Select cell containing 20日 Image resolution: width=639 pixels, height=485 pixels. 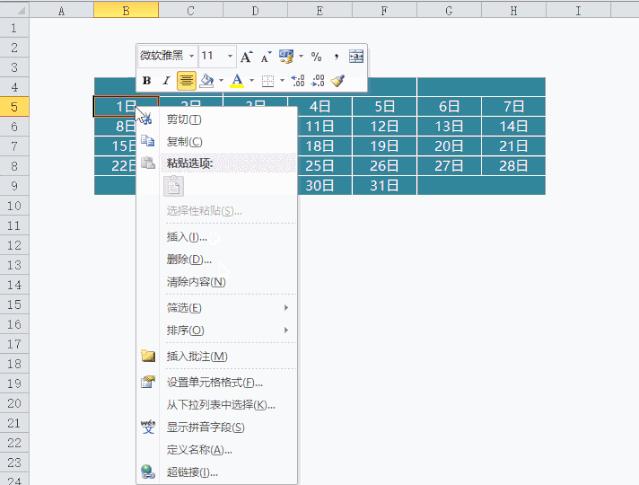tap(449, 146)
